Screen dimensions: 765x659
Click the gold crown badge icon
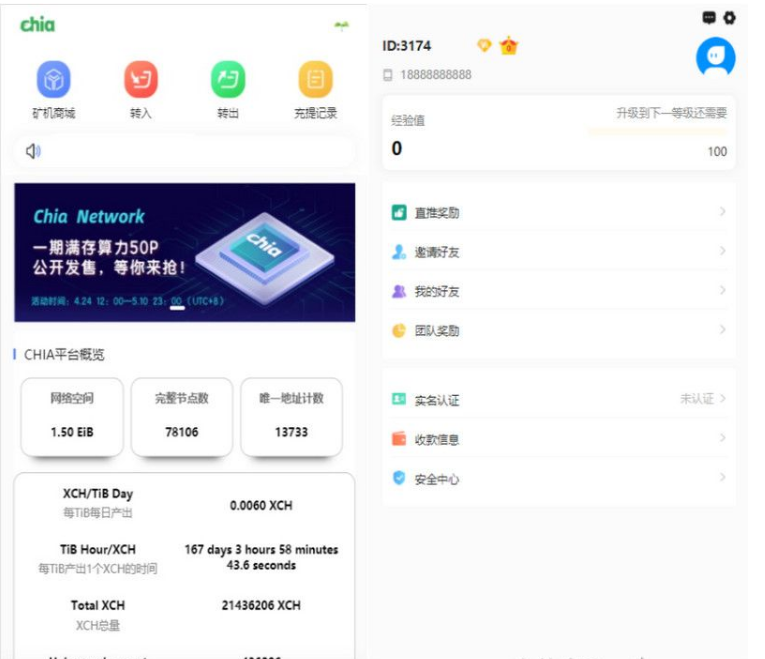[x=509, y=46]
